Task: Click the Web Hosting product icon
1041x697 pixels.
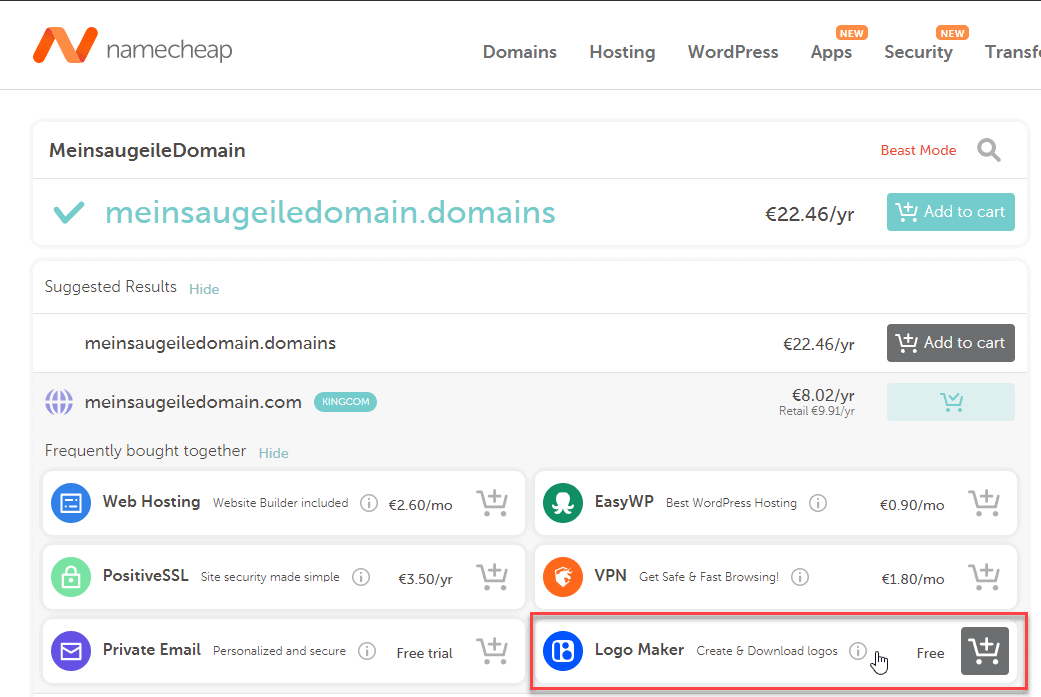Action: pyautogui.click(x=71, y=503)
